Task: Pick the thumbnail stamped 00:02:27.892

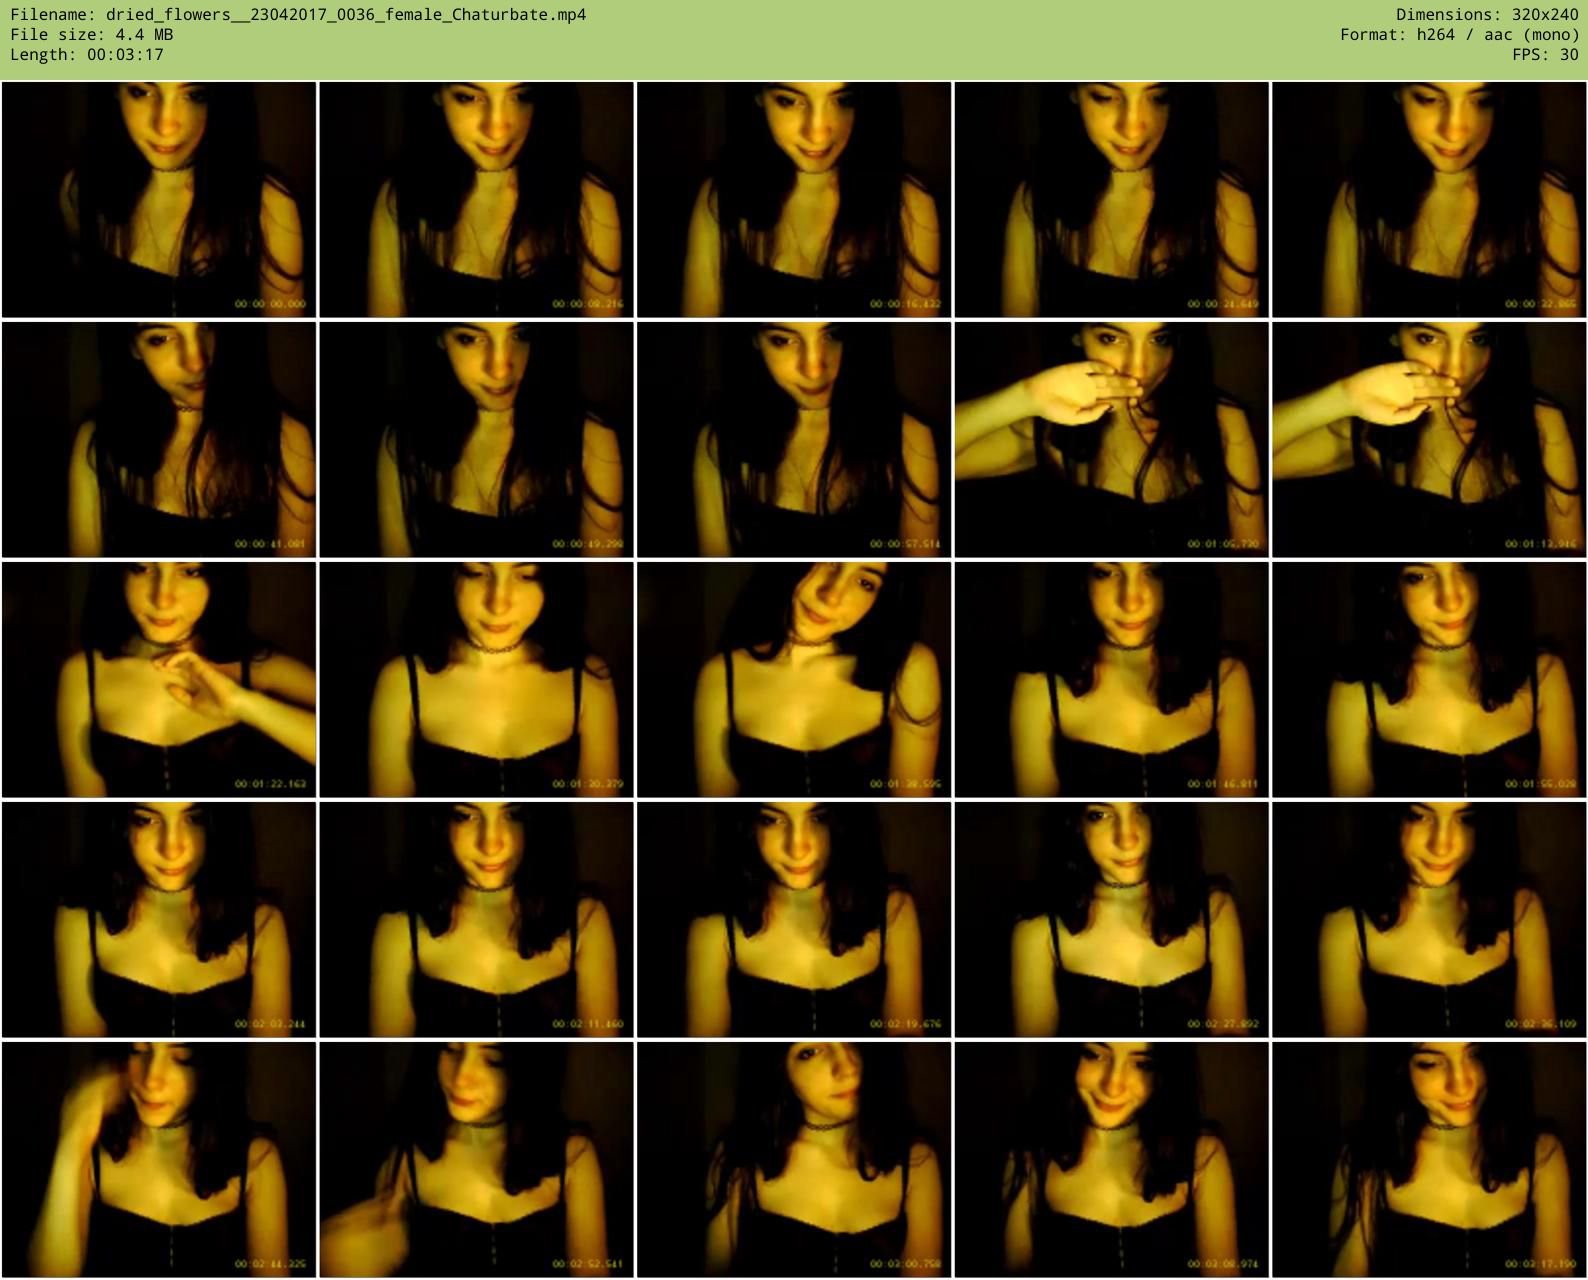Action: 1111,920
